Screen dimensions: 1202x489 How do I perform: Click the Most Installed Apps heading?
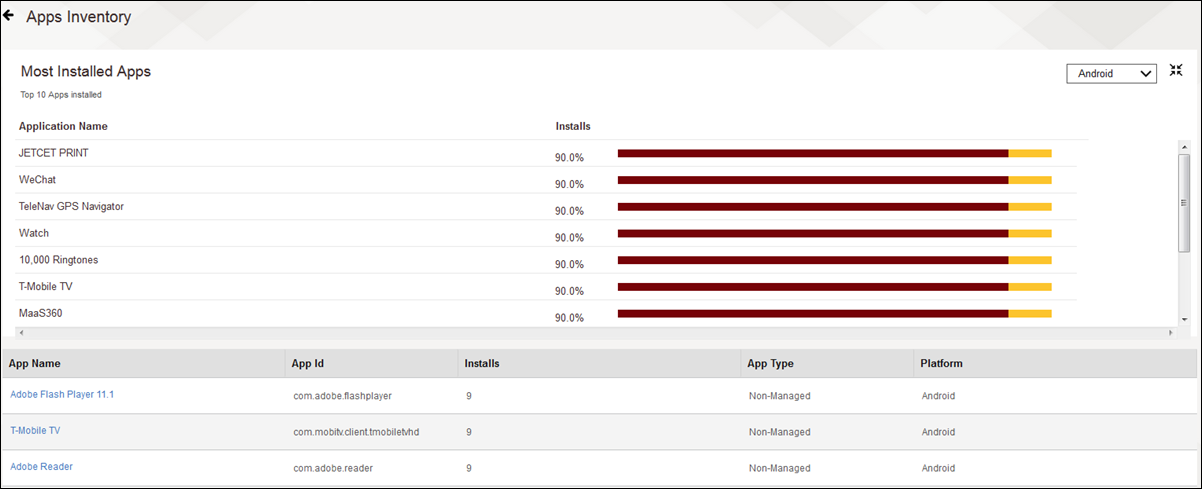86,72
